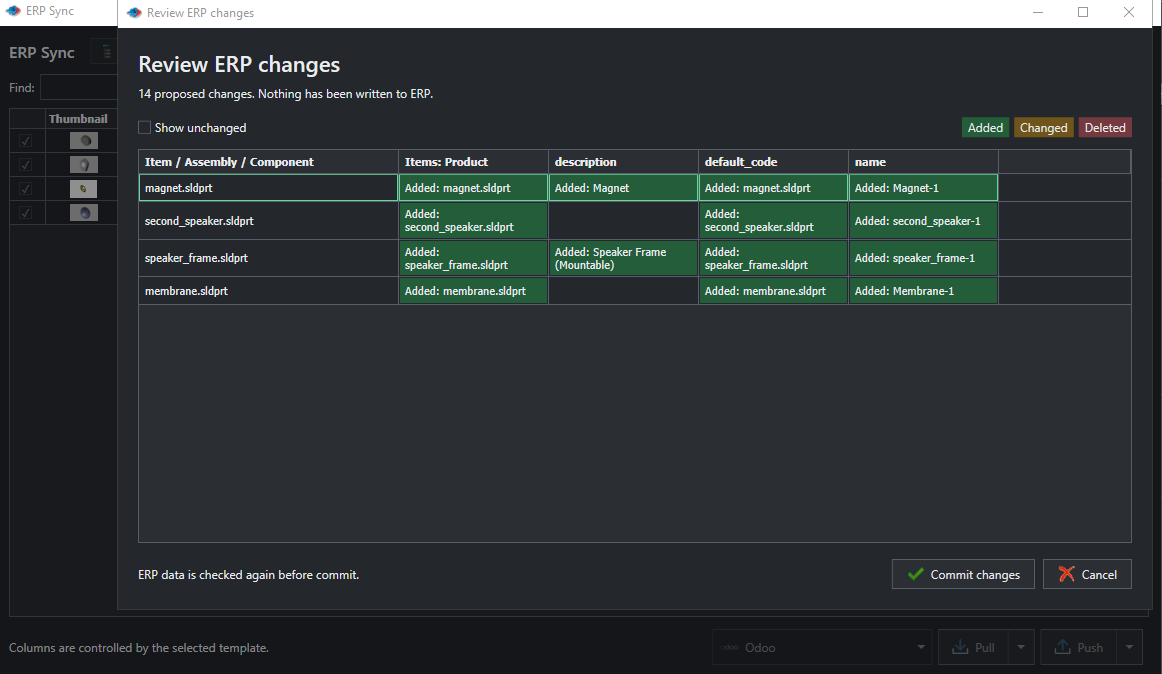Image resolution: width=1162 pixels, height=674 pixels.
Task: Click the 'Added: Magnet' description cell
Action: coord(623,188)
